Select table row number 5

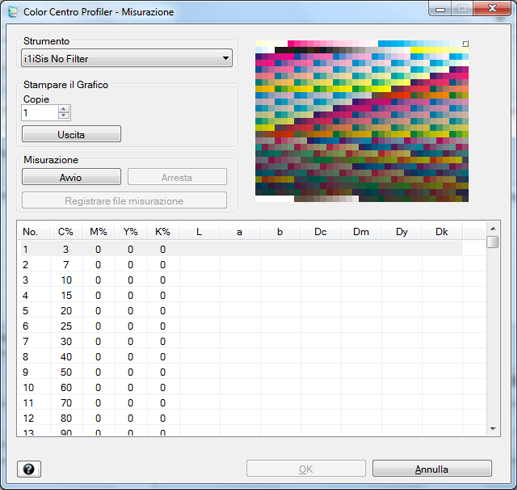(x=240, y=311)
